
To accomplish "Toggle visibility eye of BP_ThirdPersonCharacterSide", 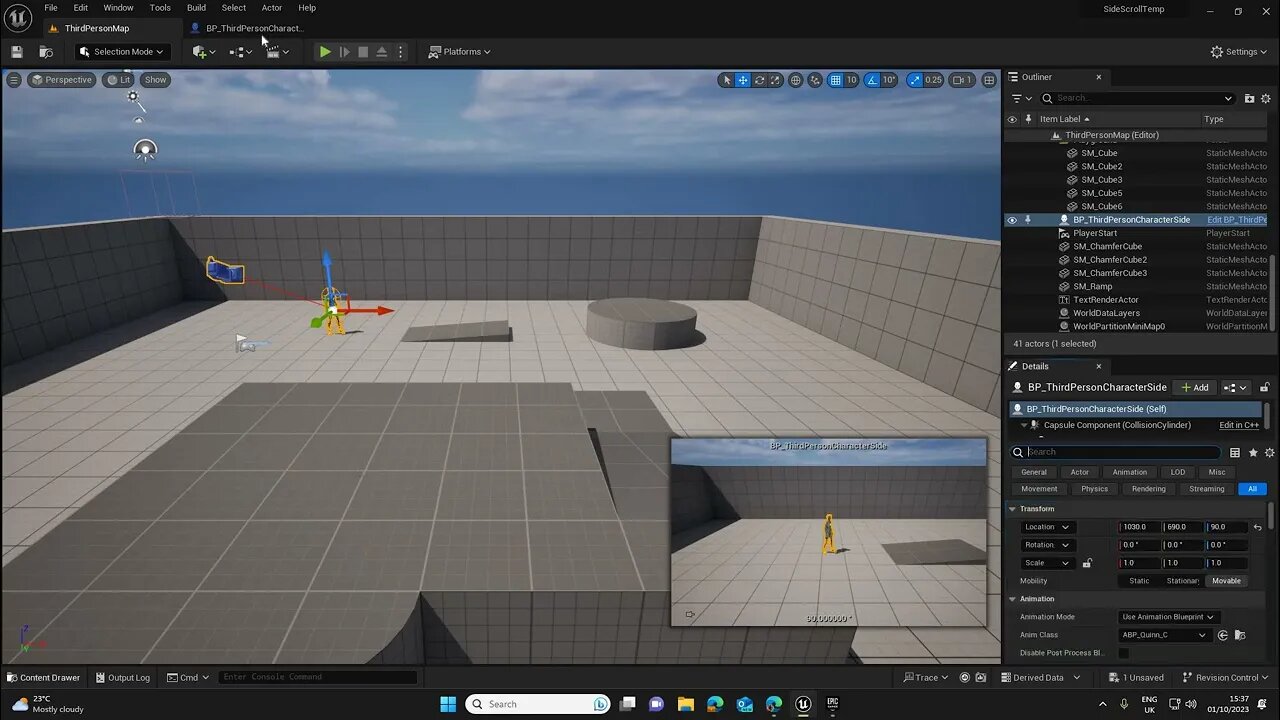I will 1012,220.
